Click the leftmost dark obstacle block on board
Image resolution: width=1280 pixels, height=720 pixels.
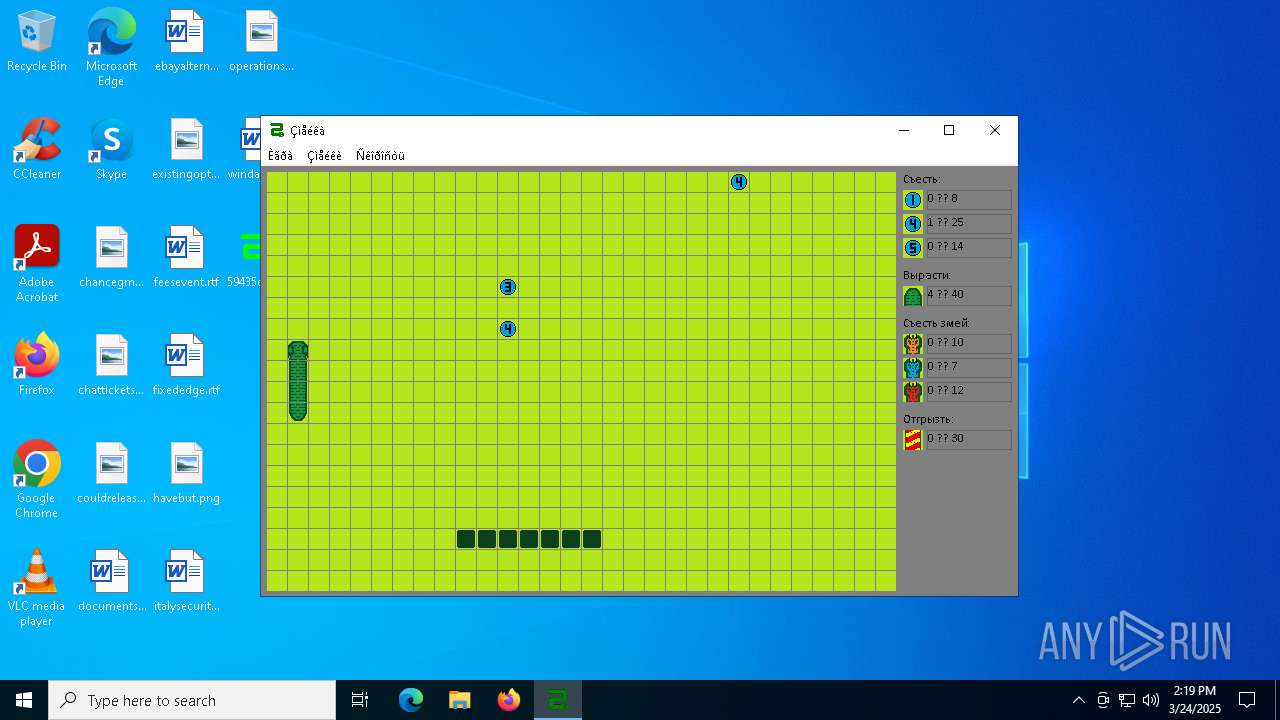coord(466,539)
